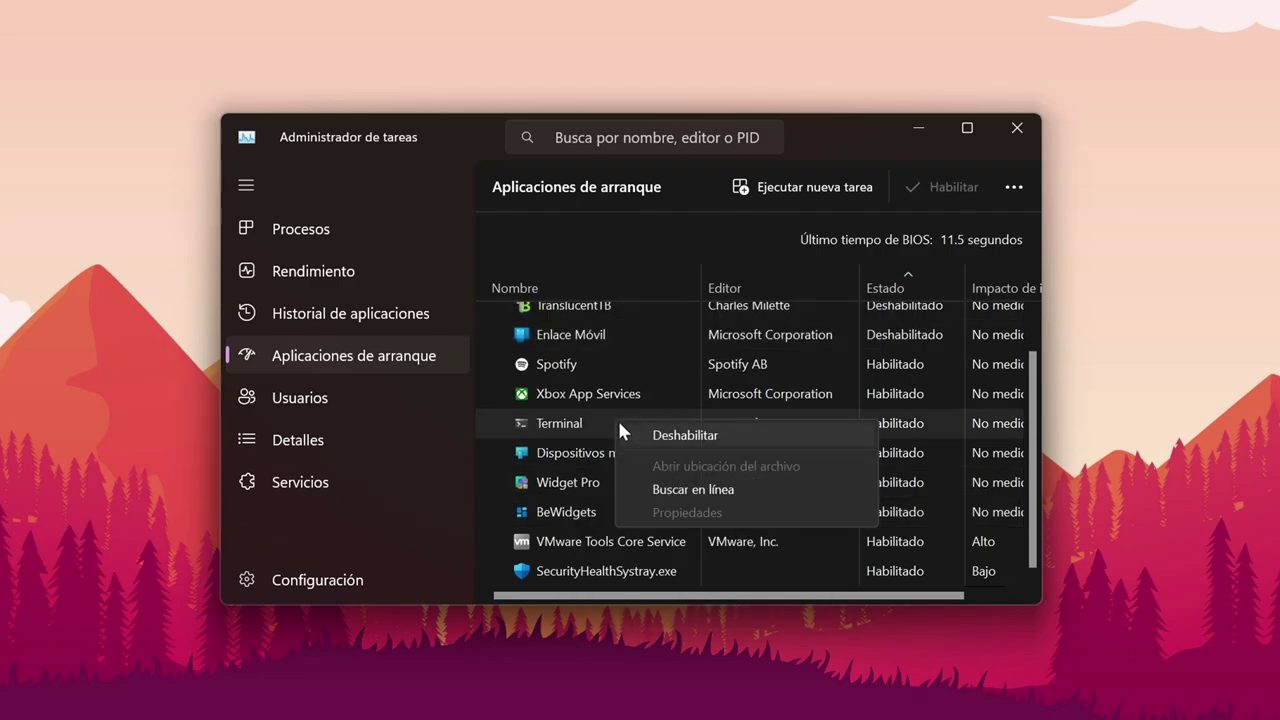Click the Task Manager app icon in title bar

tap(246, 137)
